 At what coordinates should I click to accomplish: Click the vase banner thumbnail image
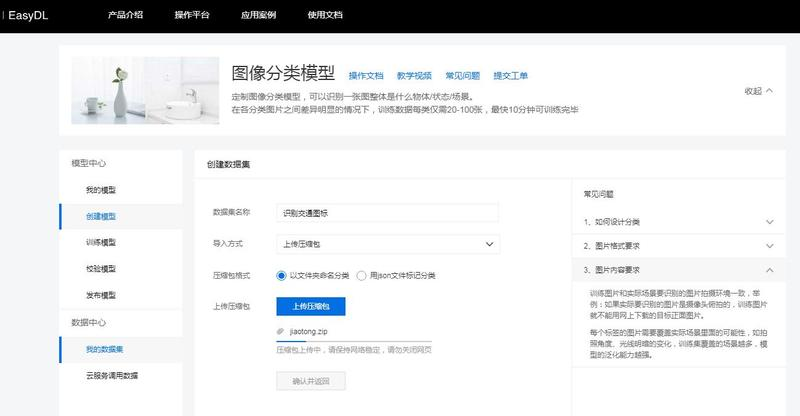(145, 90)
